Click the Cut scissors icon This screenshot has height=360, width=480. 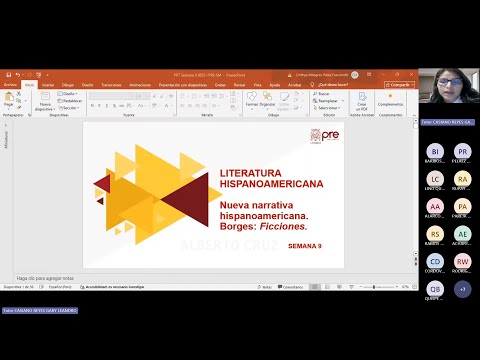point(19,94)
